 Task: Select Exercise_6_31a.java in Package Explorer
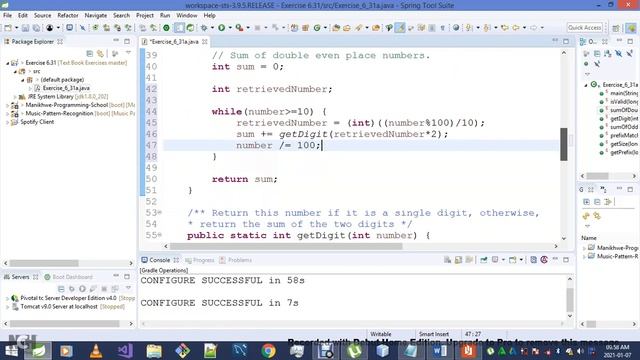[66, 88]
